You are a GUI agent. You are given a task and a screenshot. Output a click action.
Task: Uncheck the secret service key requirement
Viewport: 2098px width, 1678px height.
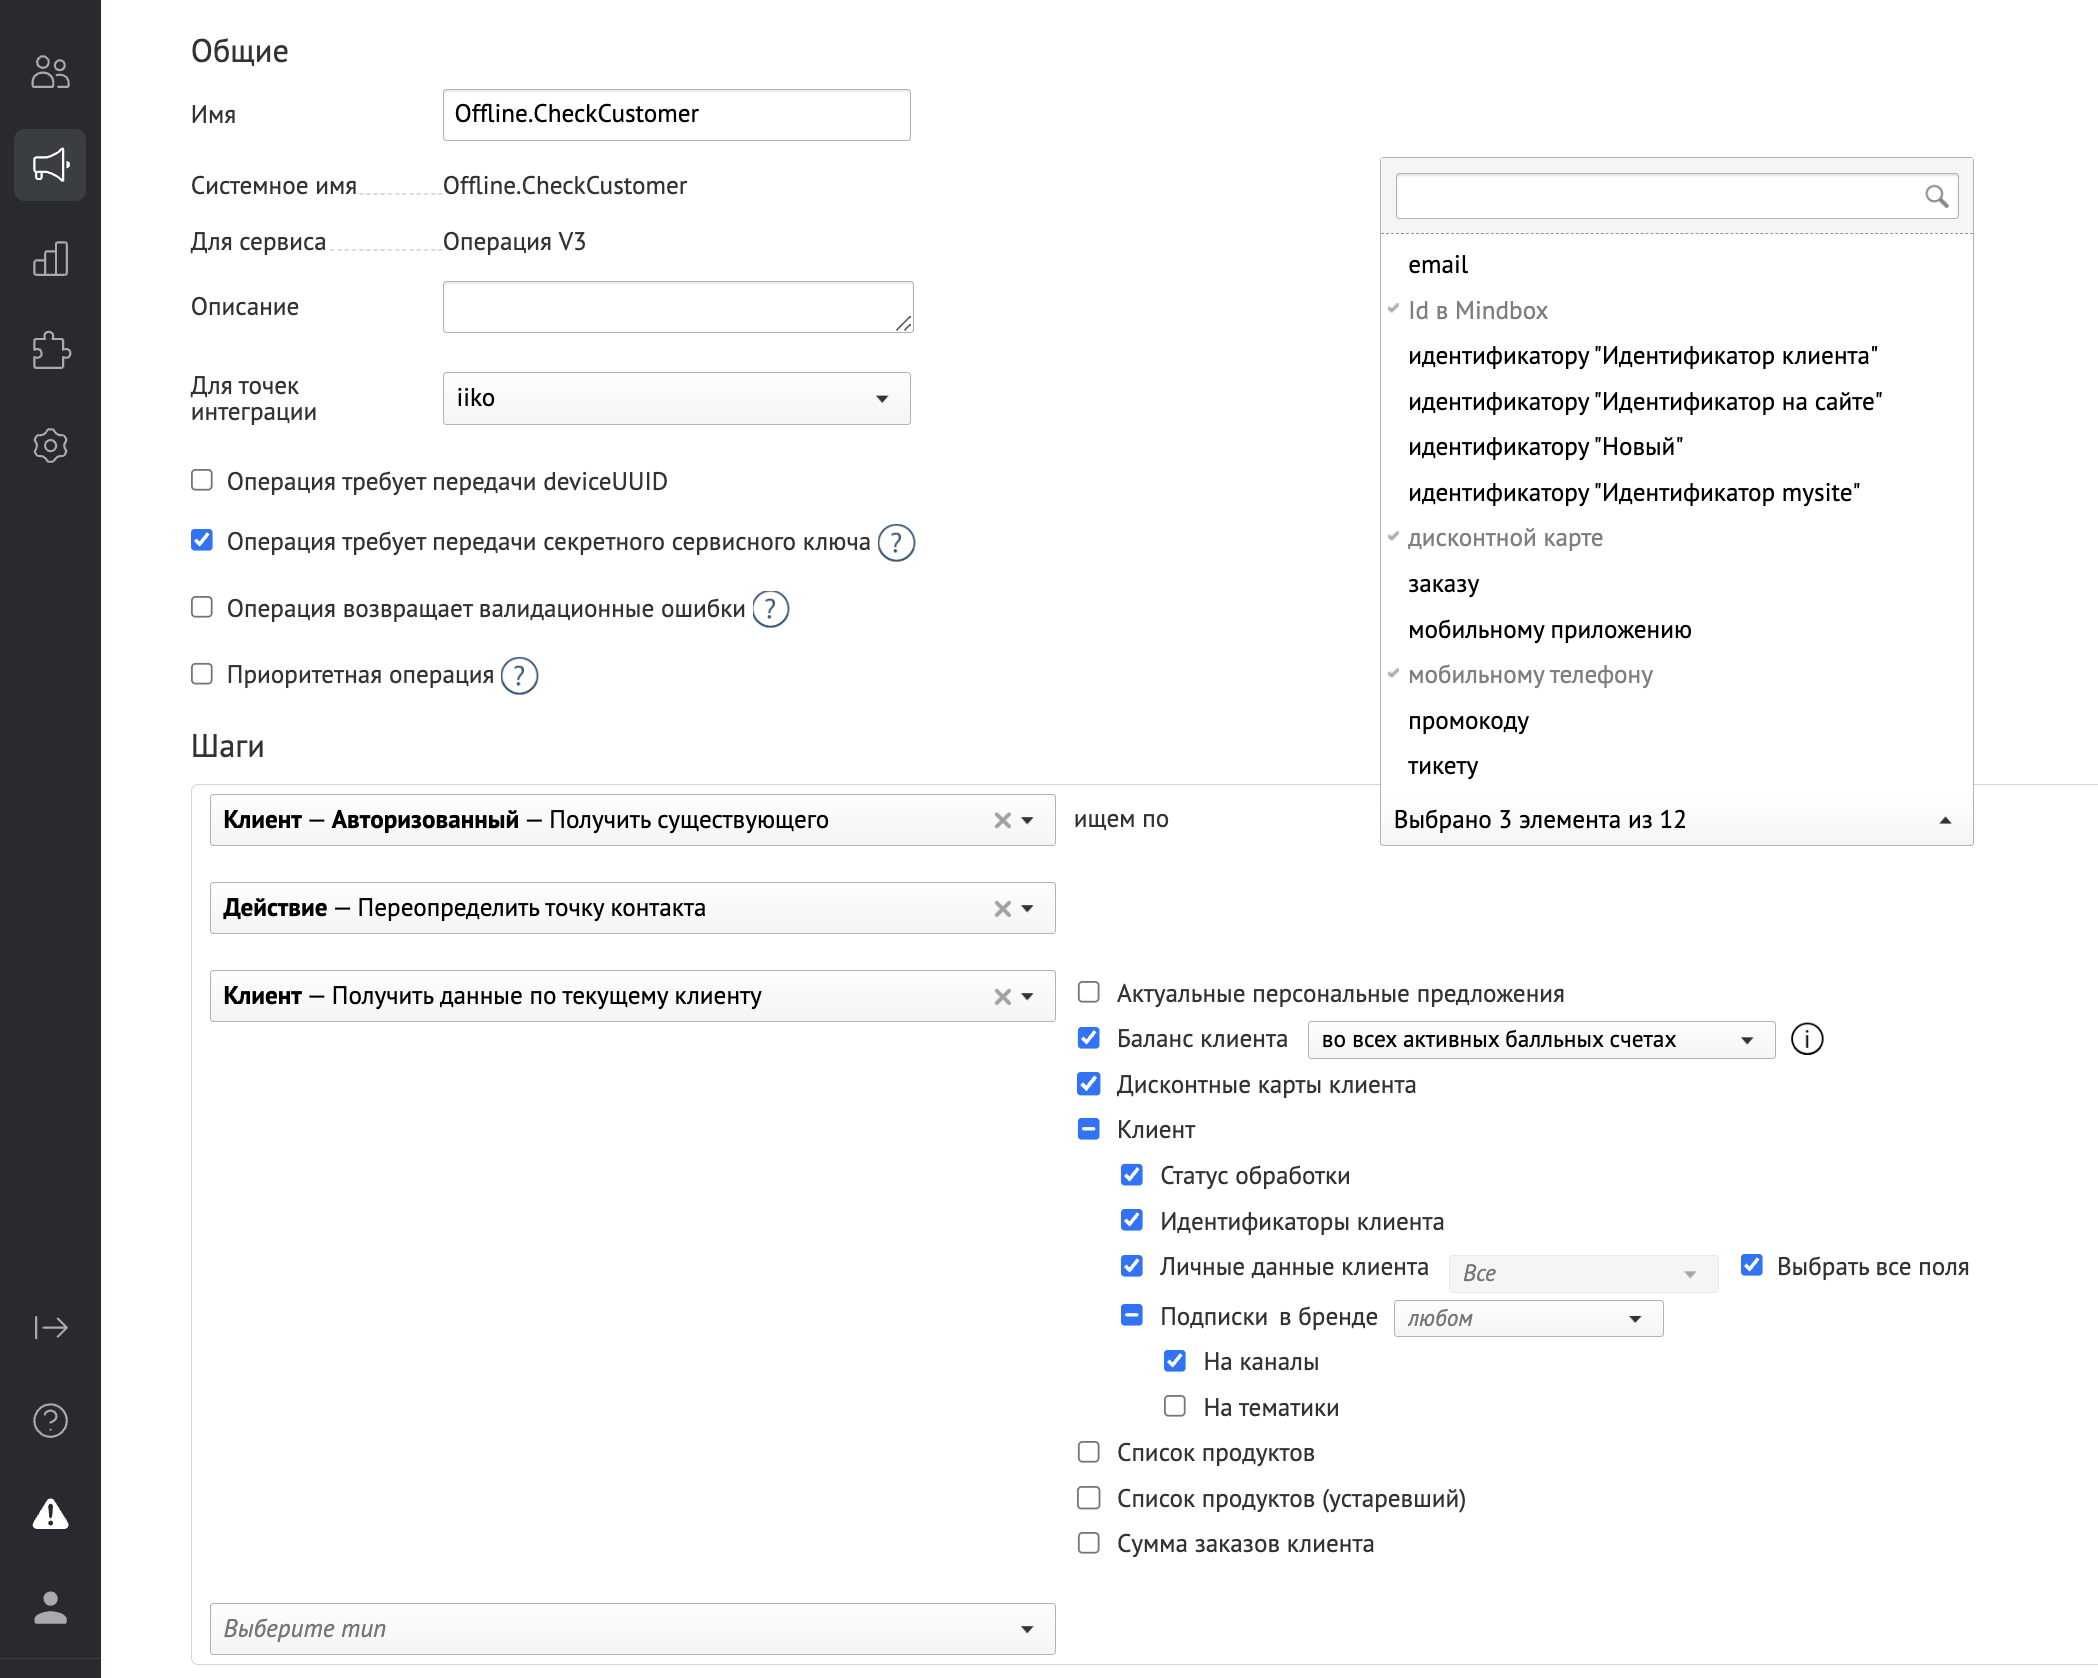click(202, 541)
